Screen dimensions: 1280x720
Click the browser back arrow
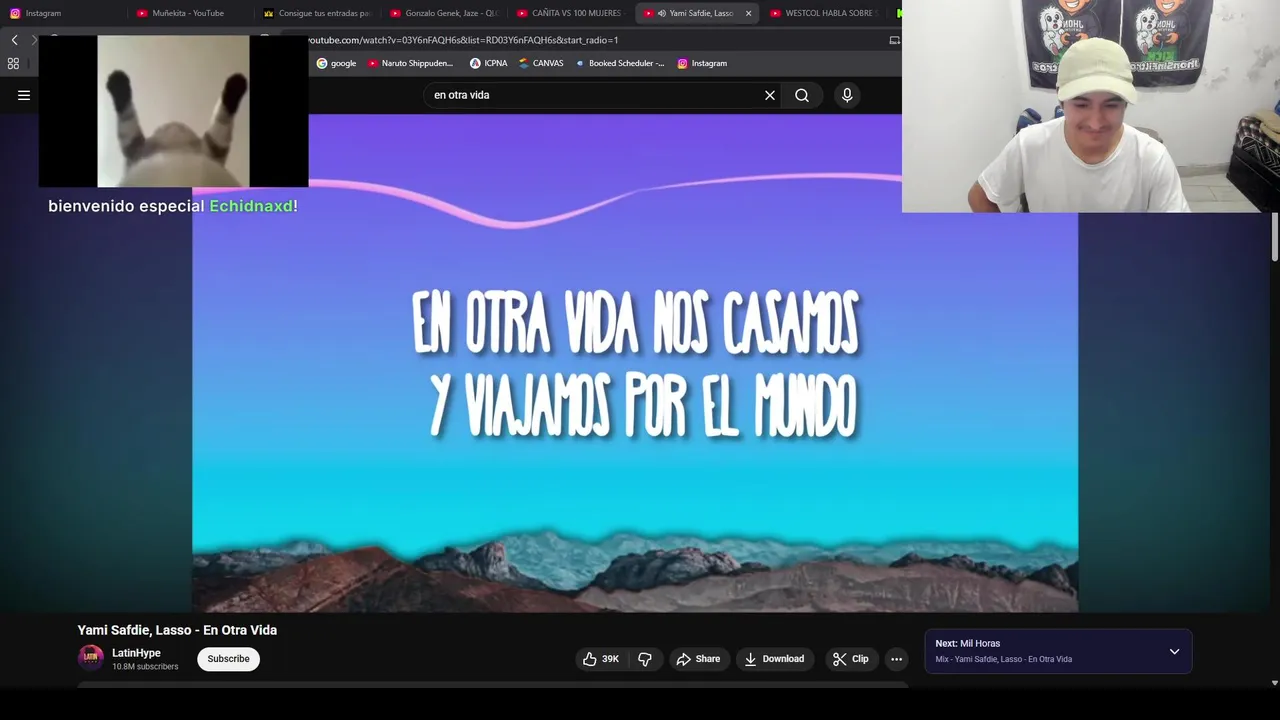14,40
